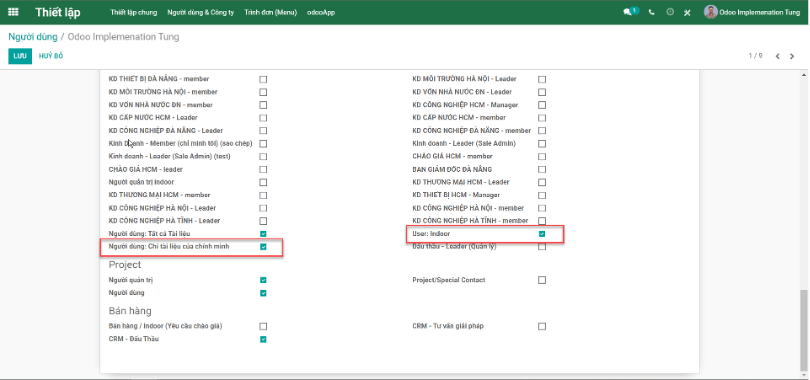The width and height of the screenshot is (810, 380).
Task: Click the phone call icon
Action: 651,12
